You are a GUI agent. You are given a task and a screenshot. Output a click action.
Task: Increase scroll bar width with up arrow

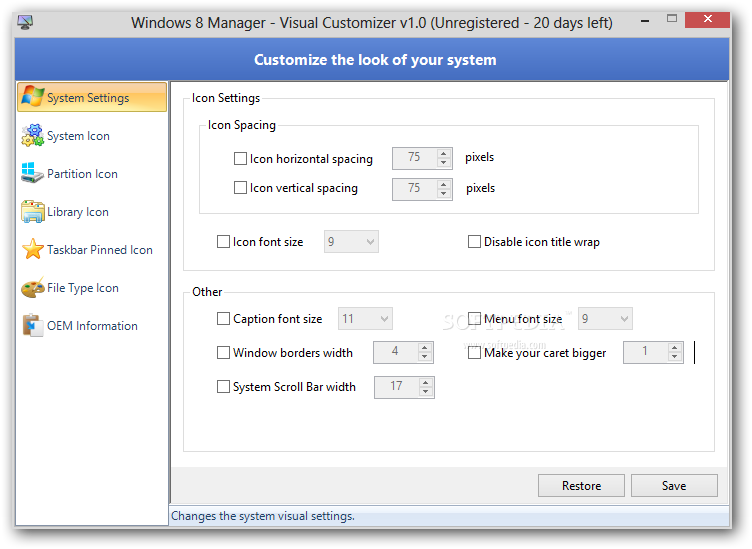425,383
